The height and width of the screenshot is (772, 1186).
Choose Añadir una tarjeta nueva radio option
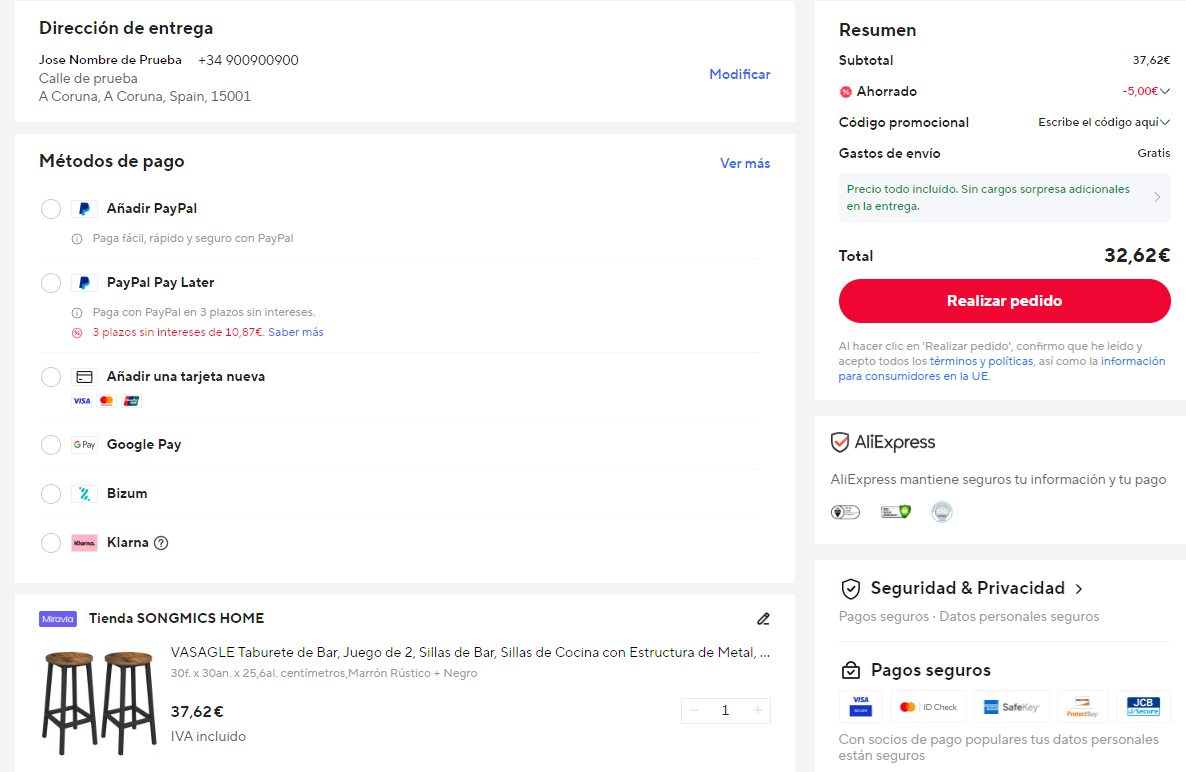[x=51, y=377]
